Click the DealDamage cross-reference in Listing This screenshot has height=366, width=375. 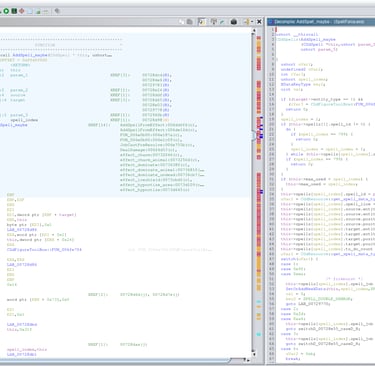[x=148, y=150]
